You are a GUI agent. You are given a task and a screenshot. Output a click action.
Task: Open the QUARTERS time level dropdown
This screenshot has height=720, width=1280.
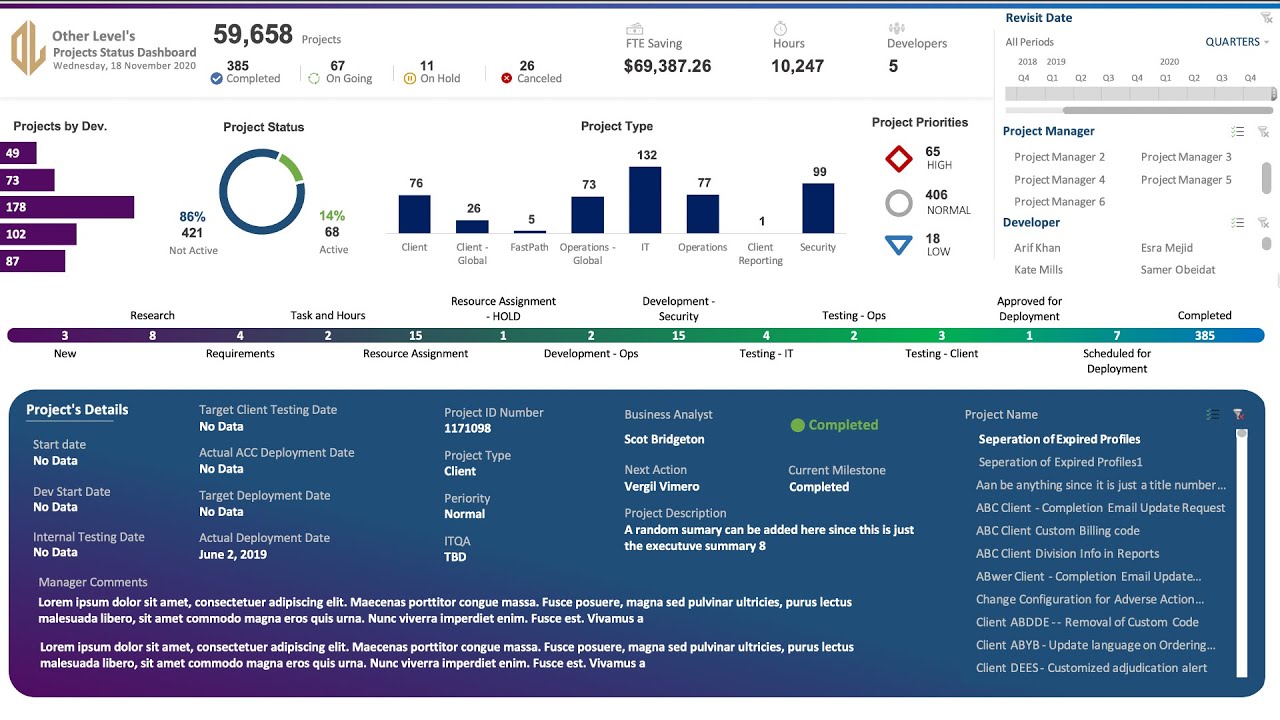tap(1237, 42)
